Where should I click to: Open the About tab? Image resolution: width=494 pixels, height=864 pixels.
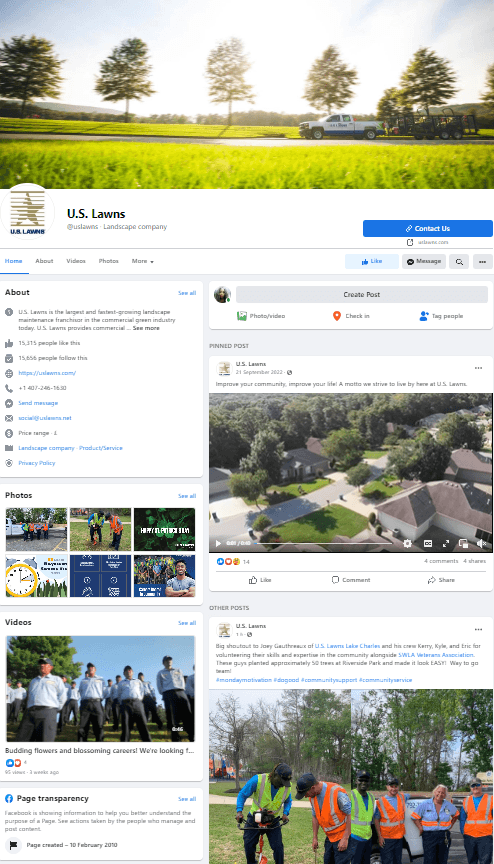click(x=44, y=261)
